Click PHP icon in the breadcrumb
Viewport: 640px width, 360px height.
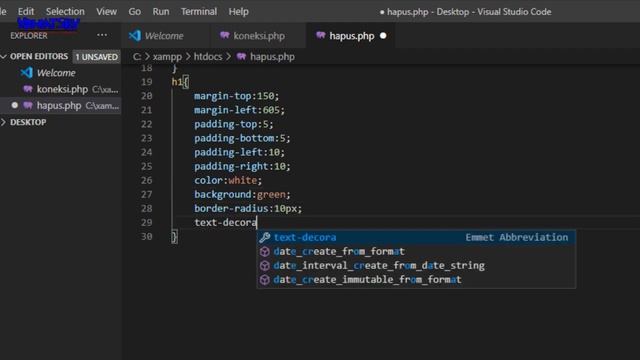(x=241, y=56)
